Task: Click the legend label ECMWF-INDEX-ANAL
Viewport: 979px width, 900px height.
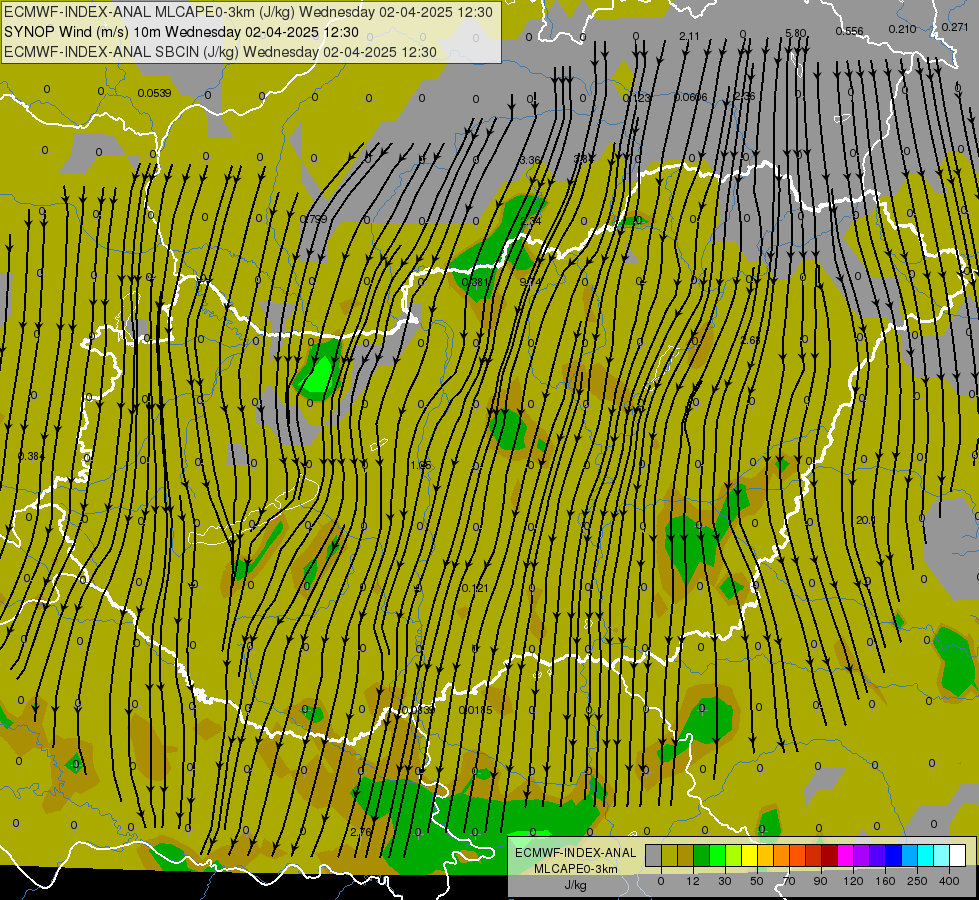Action: coord(576,853)
